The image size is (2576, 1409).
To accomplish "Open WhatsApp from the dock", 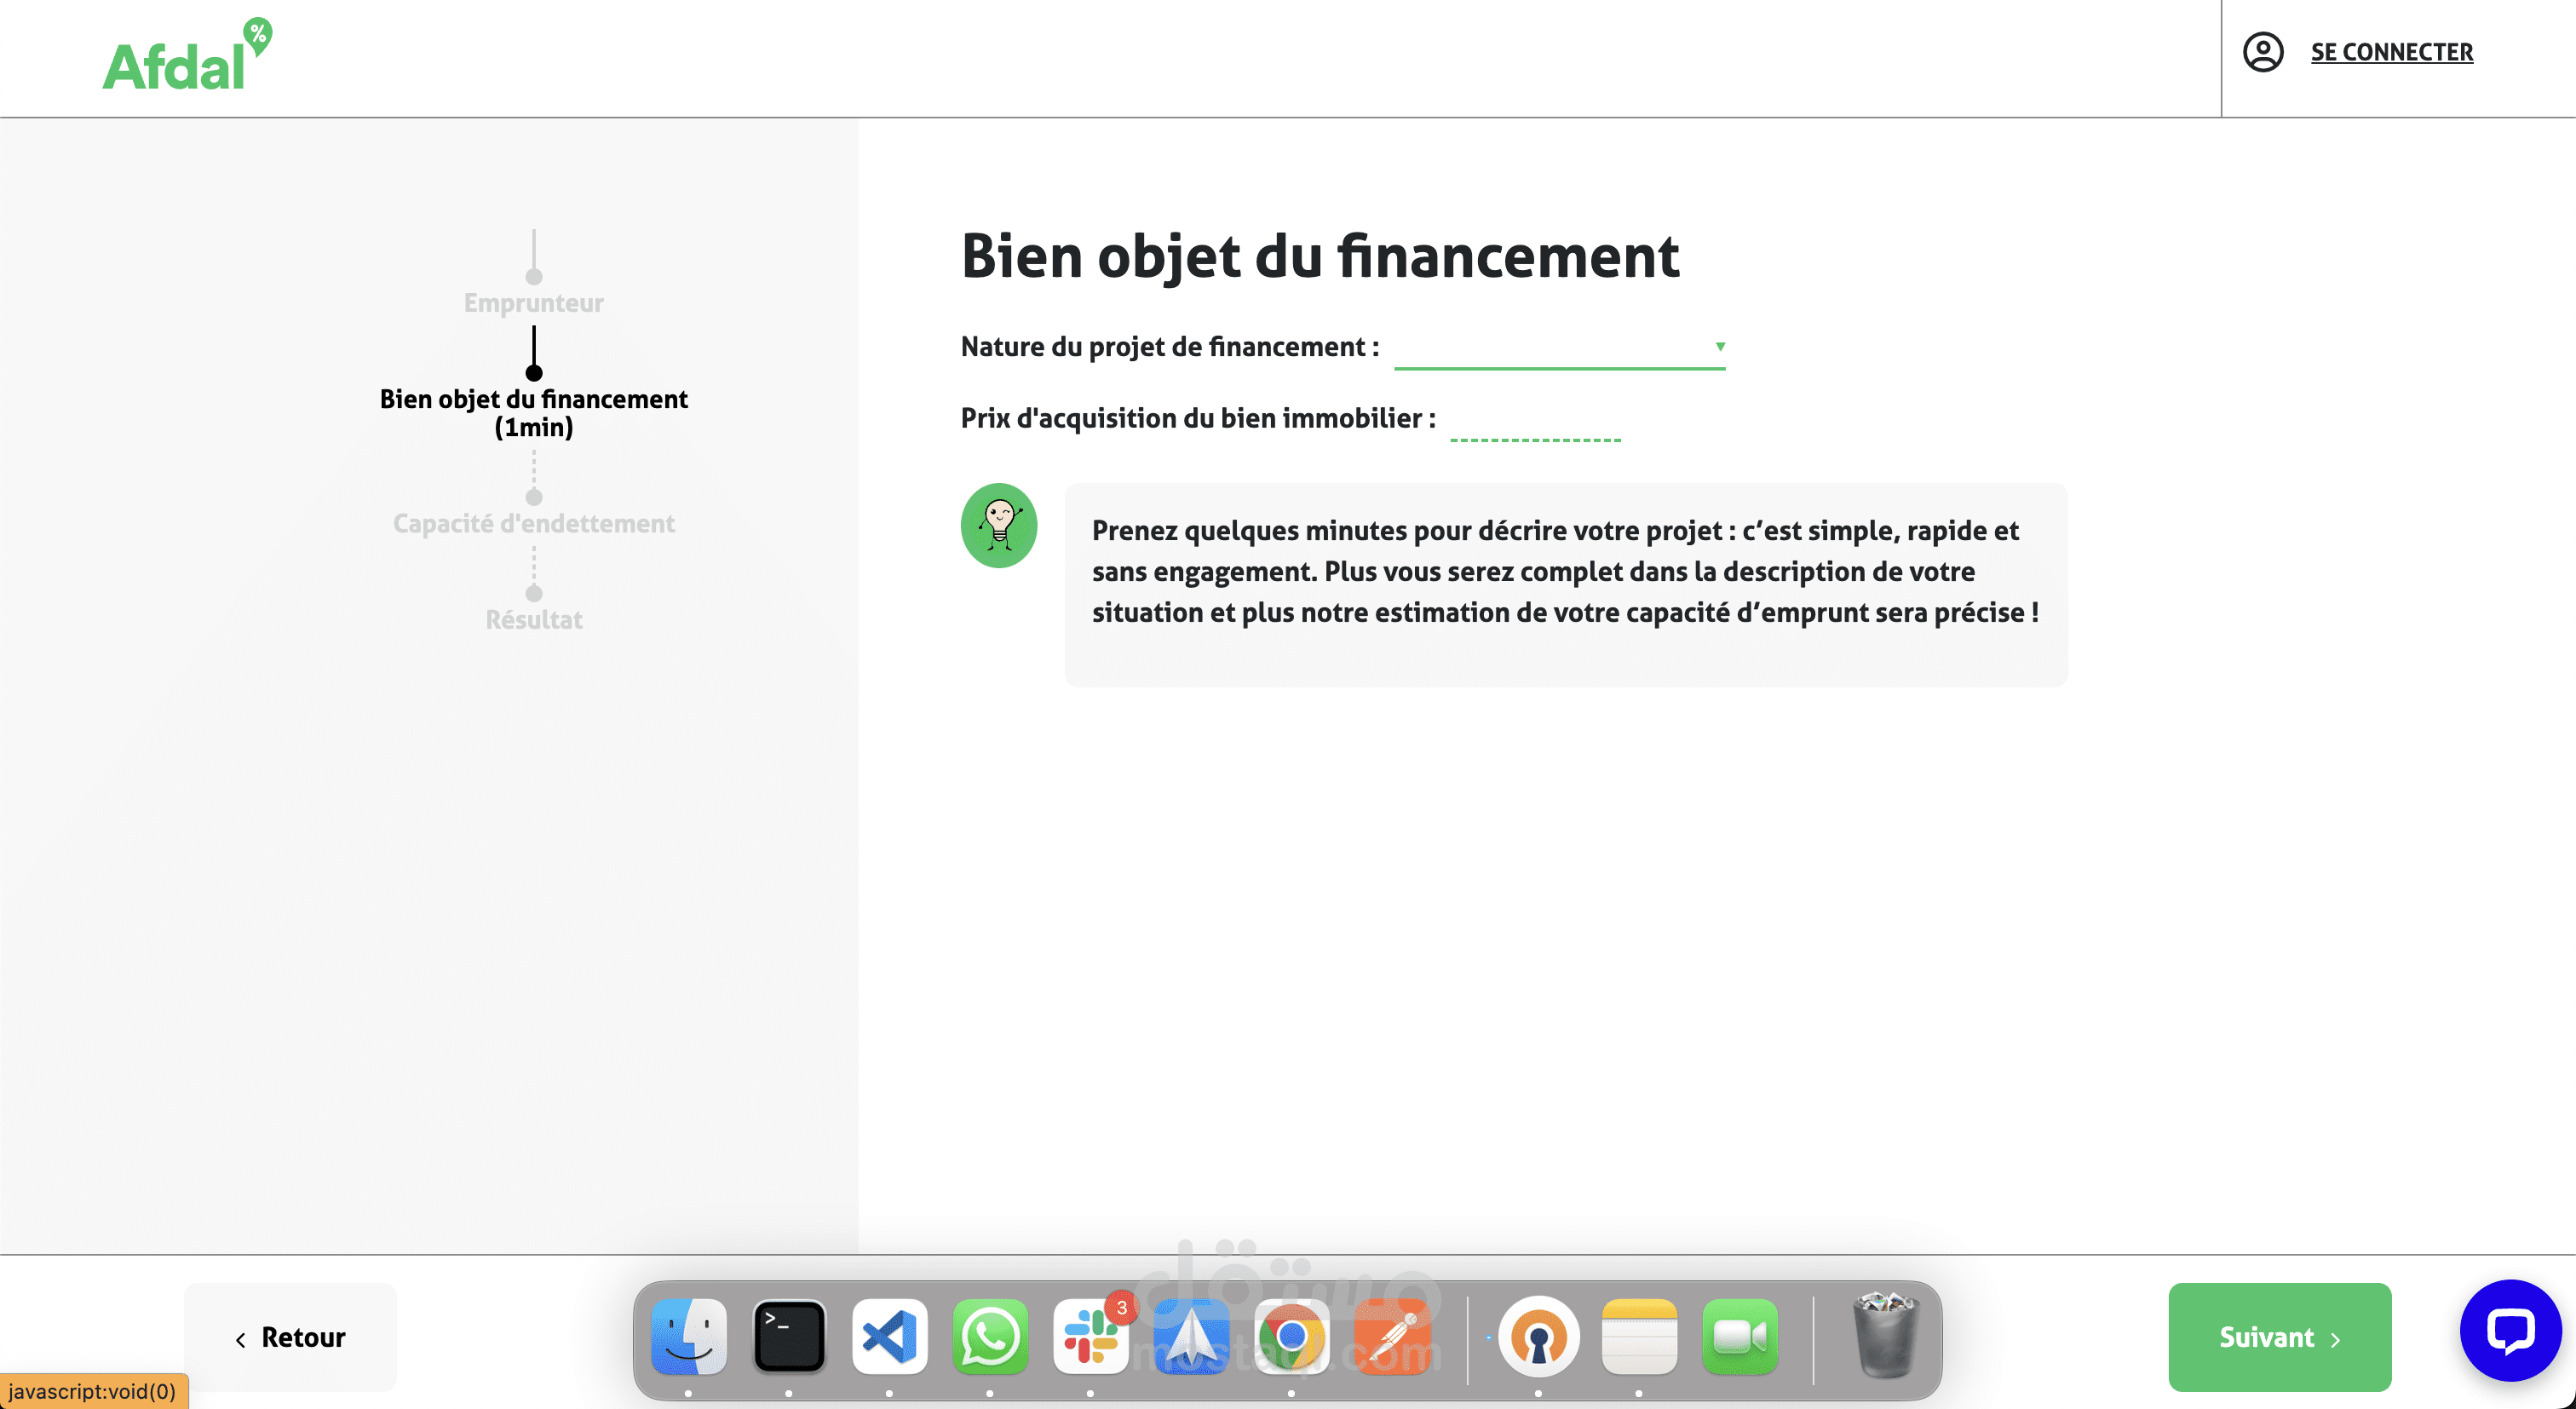I will click(x=990, y=1337).
